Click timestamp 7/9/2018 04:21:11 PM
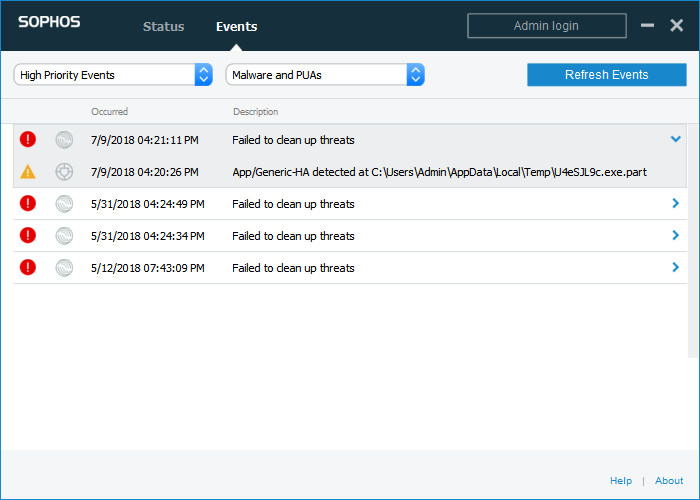 click(145, 140)
